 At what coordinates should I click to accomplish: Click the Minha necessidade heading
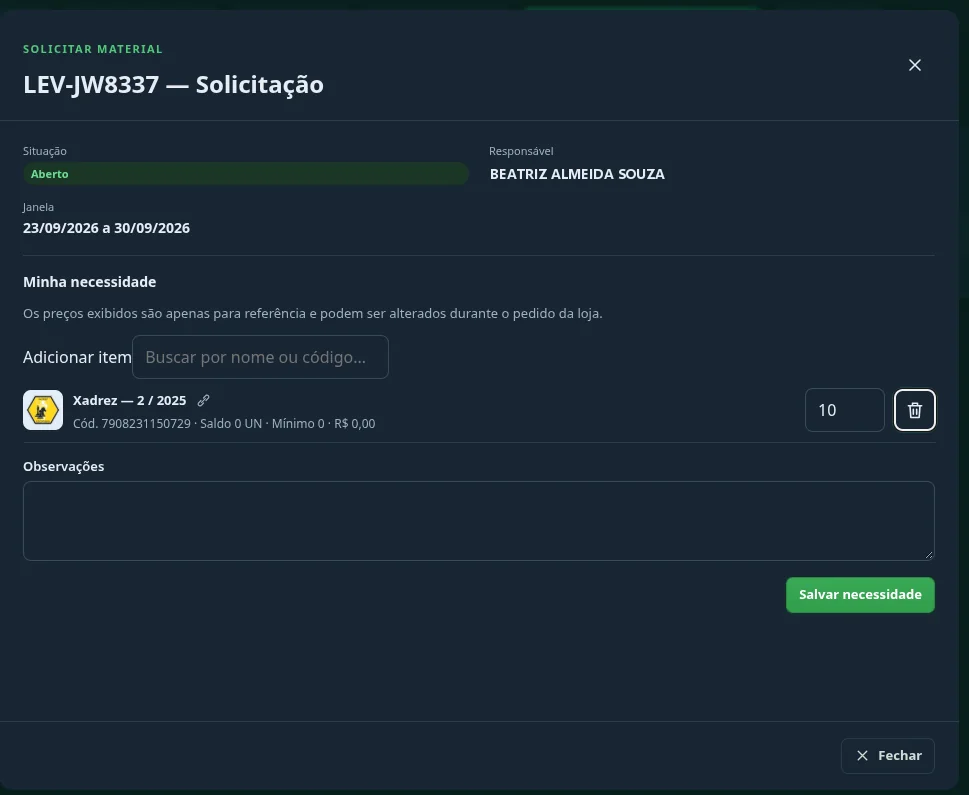point(90,282)
